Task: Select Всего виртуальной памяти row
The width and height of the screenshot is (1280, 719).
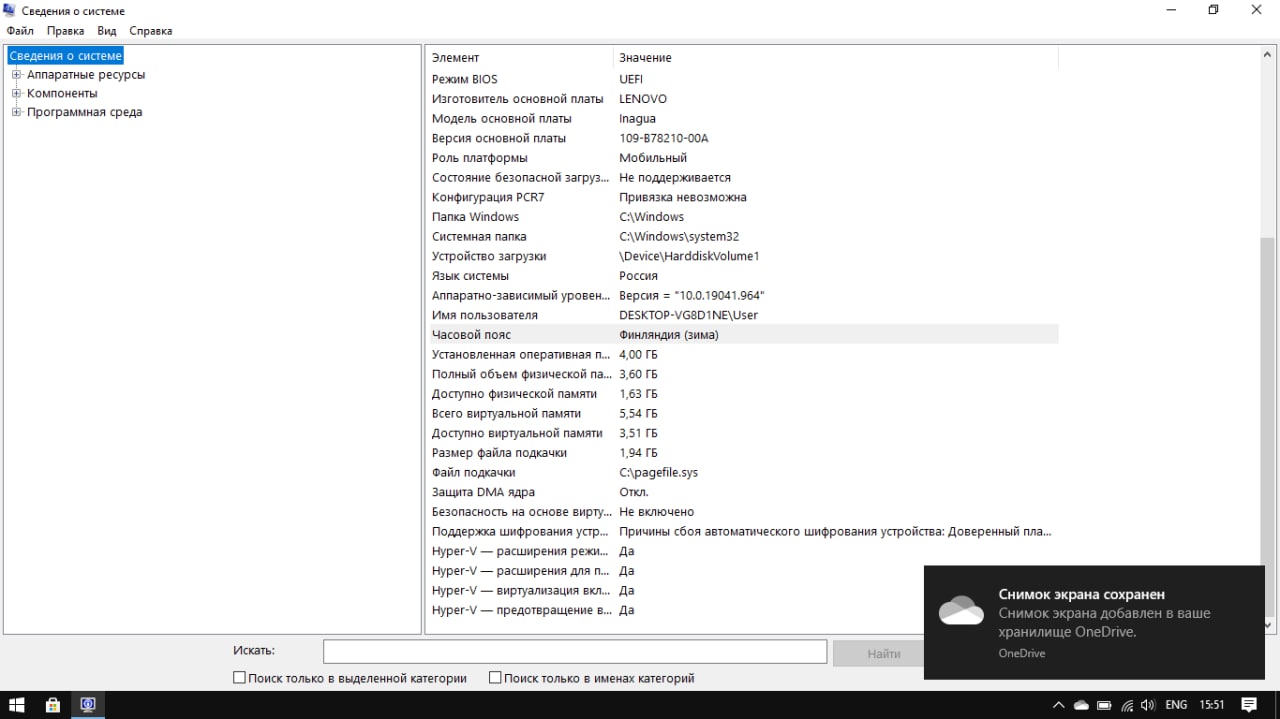Action: point(743,413)
